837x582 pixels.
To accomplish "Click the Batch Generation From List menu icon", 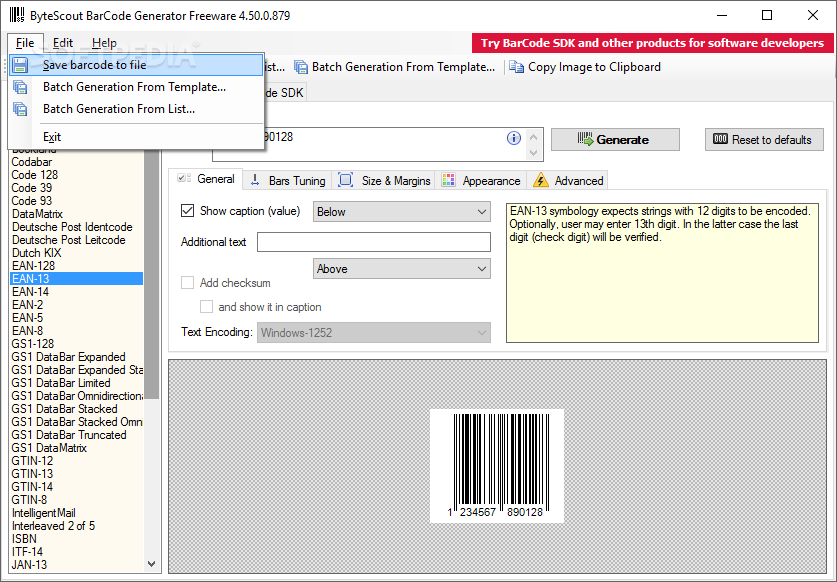I will (20, 109).
